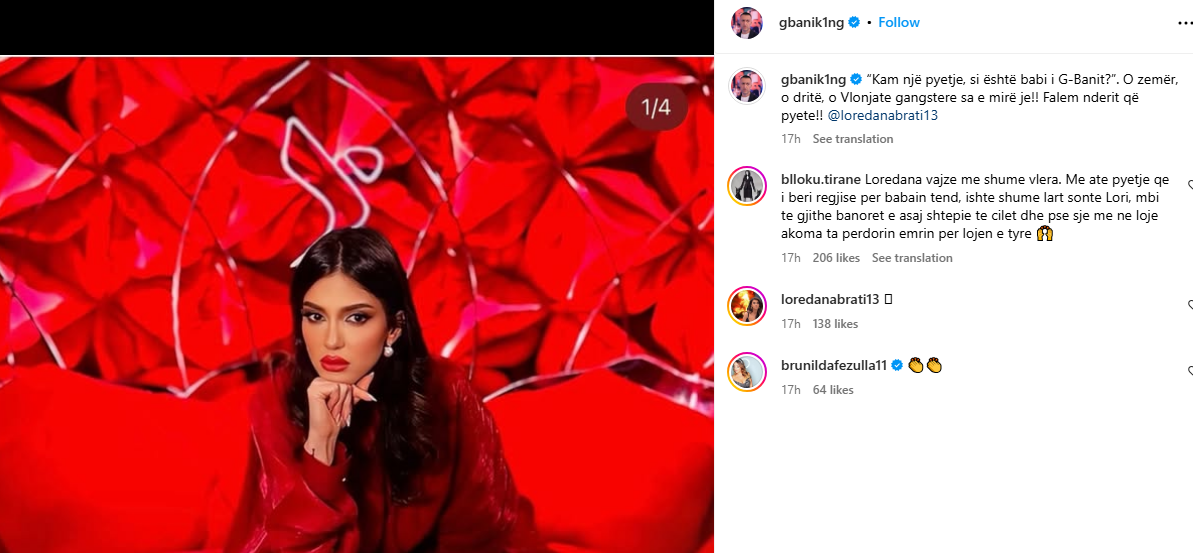Click the verified badge next to gbanik1ng header

854,23
